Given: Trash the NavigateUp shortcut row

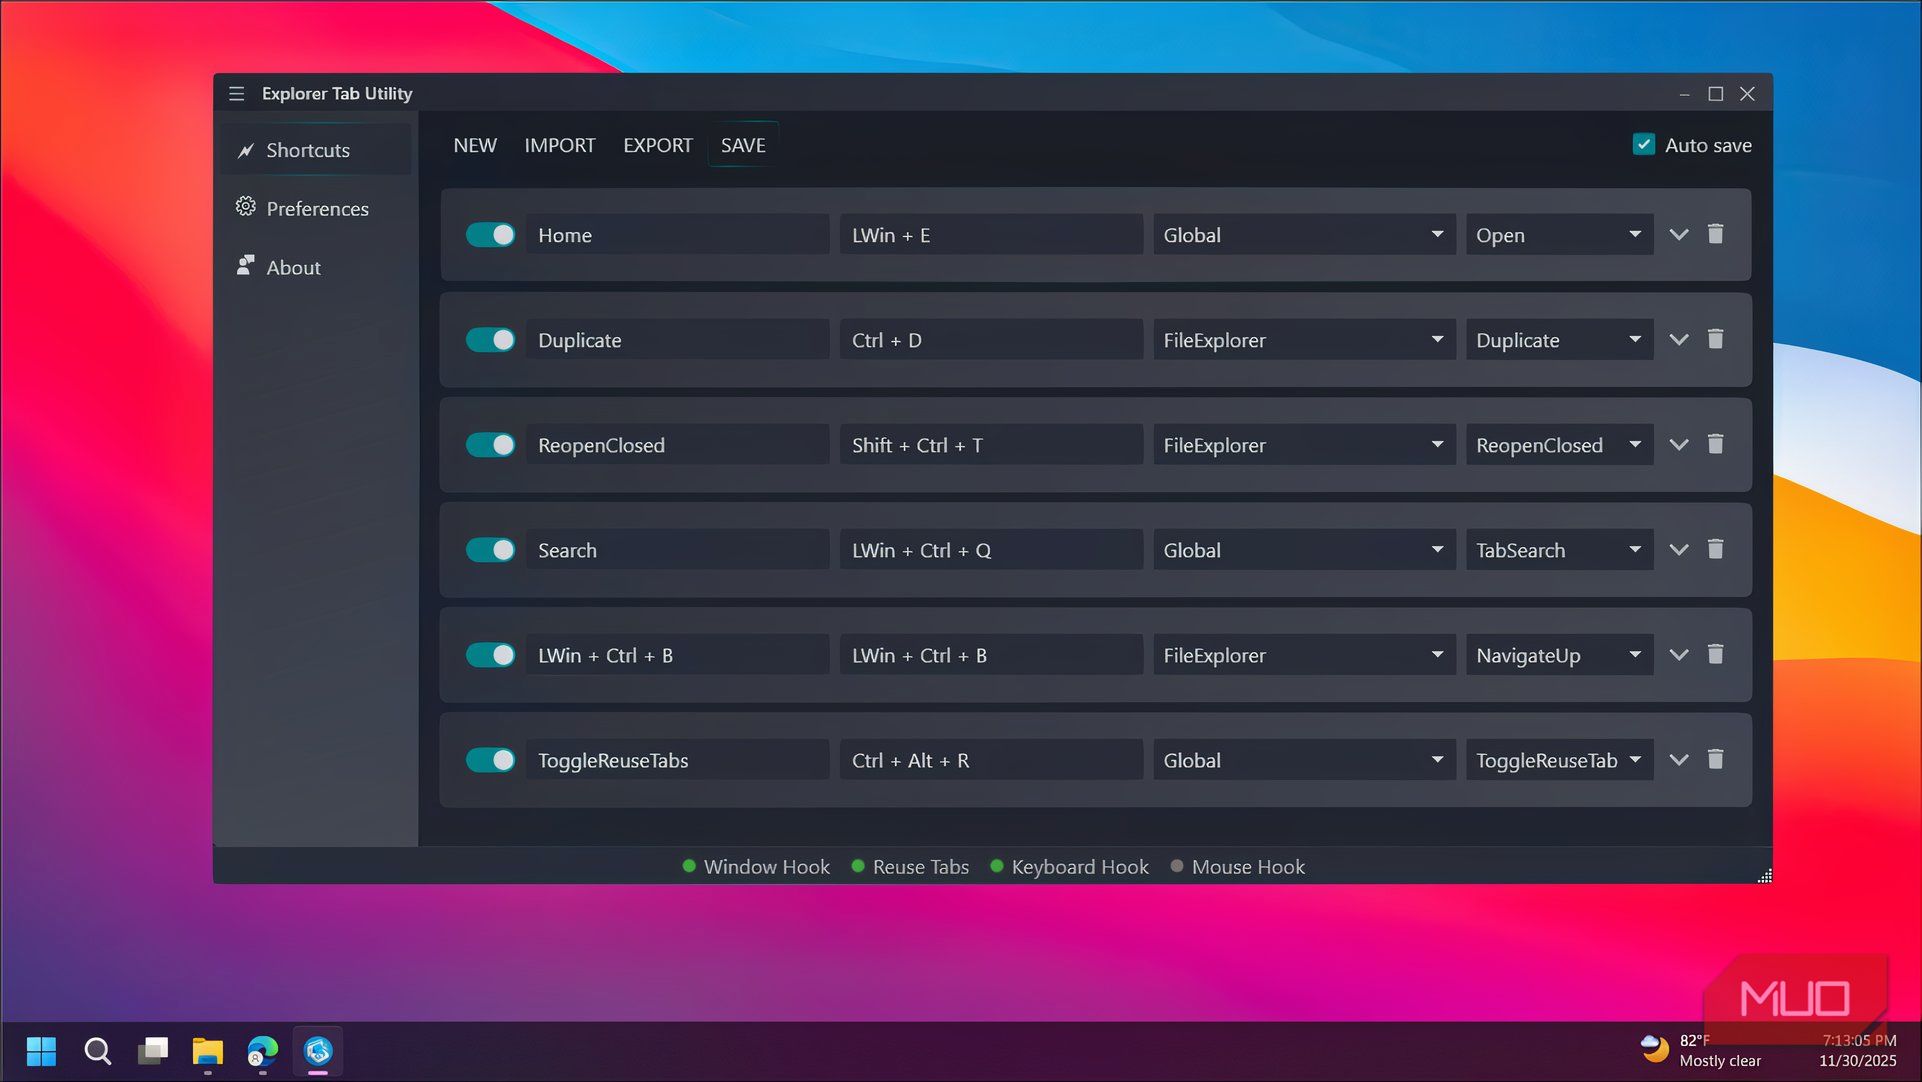Looking at the screenshot, I should tap(1715, 654).
